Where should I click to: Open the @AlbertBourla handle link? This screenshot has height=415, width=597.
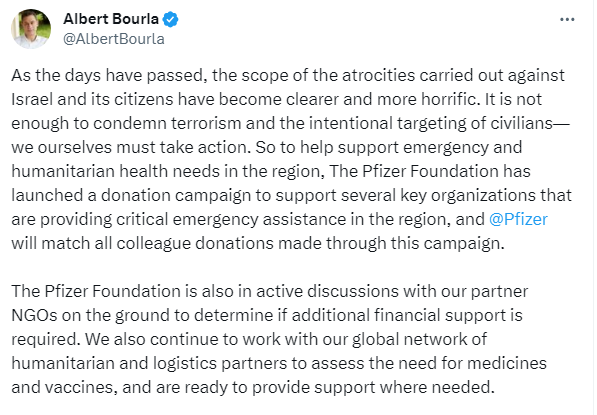pyautogui.click(x=114, y=39)
